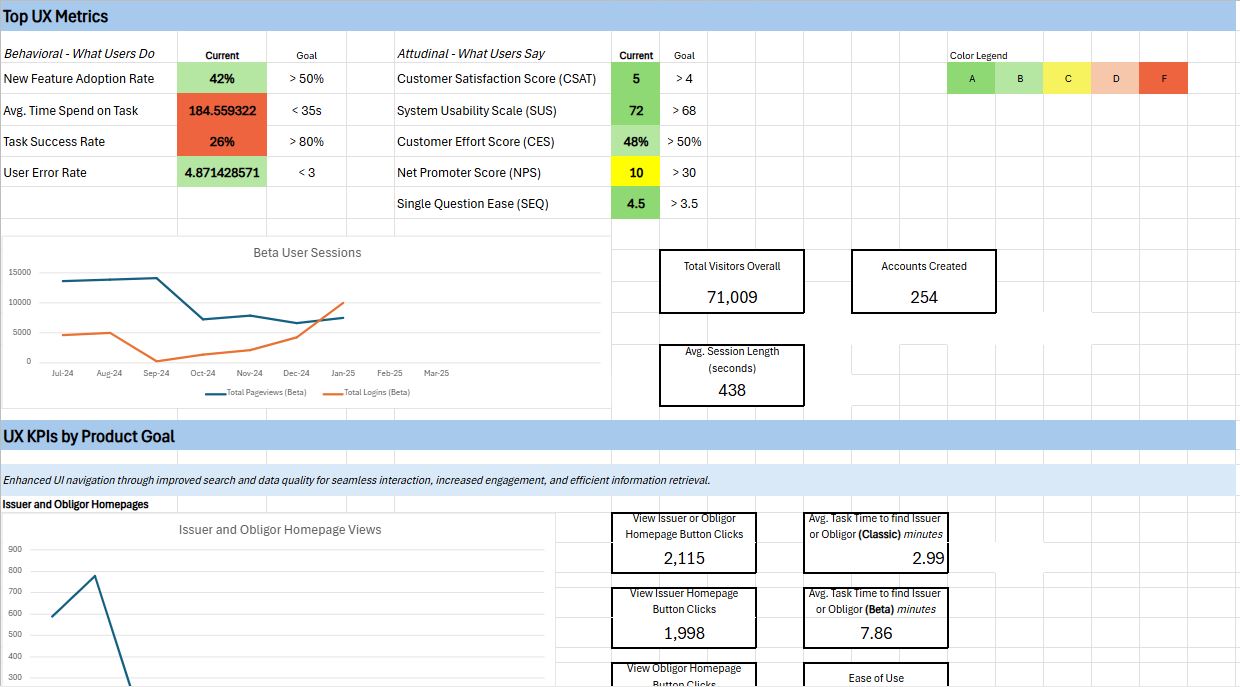The image size is (1240, 687).
Task: Select the Accounts Created box
Action: (x=924, y=282)
